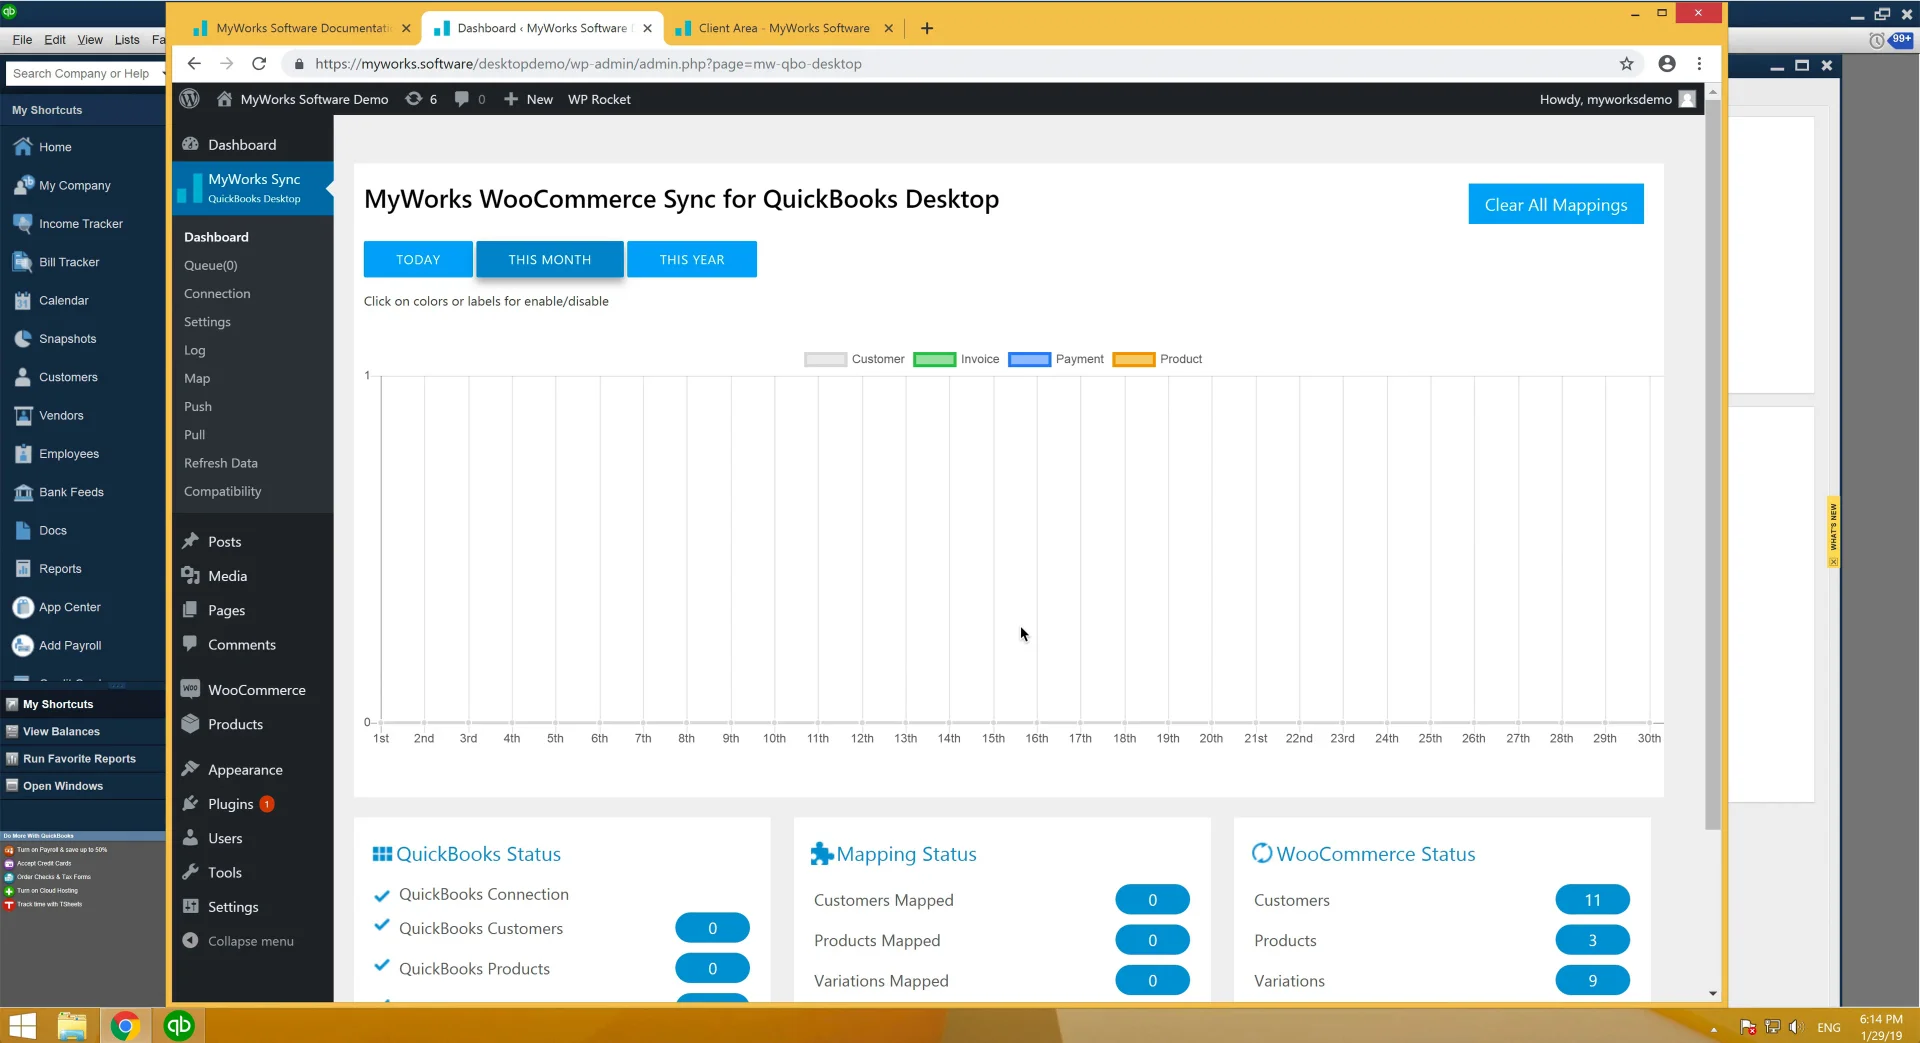Screen dimensions: 1920x1043
Task: Open the comments bubble in admin bar
Action: [470, 99]
